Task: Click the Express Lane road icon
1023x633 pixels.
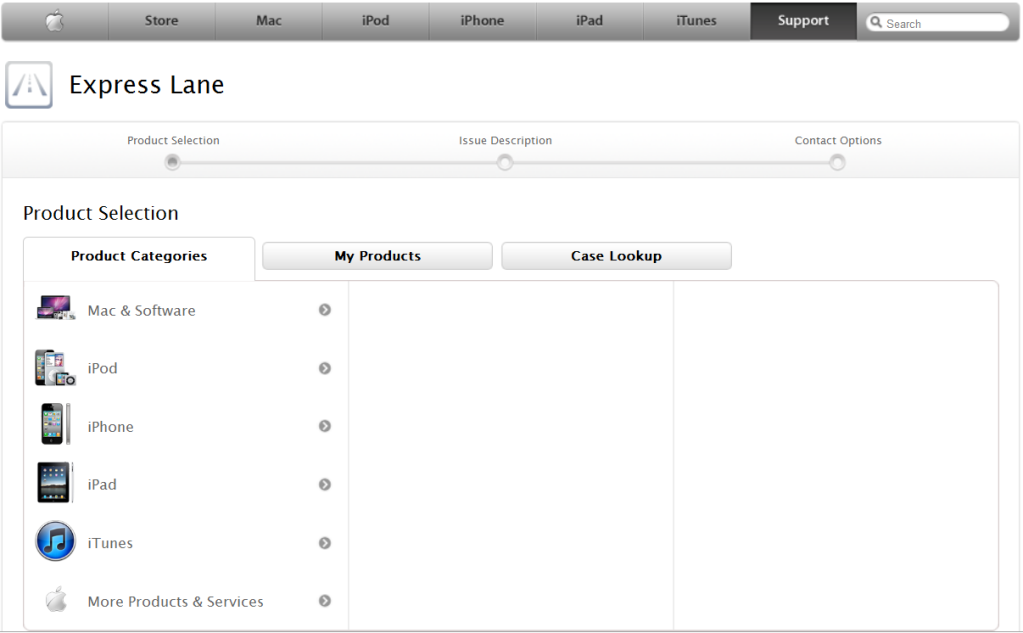Action: [29, 85]
